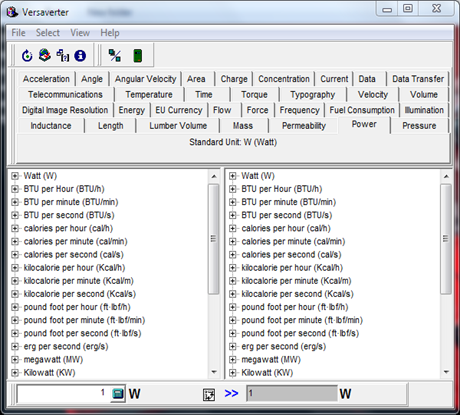Screen dimensions: 460x415
Task: Click down arrow of right list scrollbar
Action: point(446,372)
